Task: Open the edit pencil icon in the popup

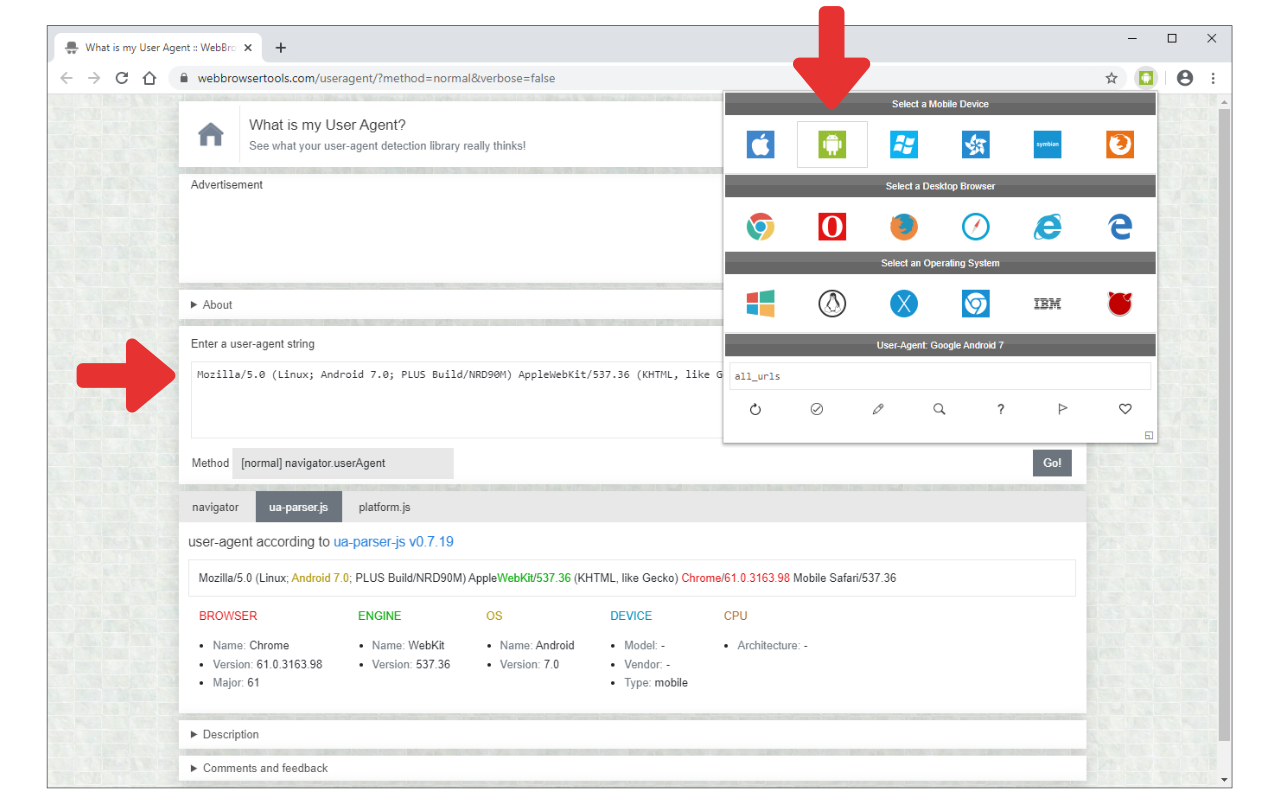Action: [x=878, y=409]
